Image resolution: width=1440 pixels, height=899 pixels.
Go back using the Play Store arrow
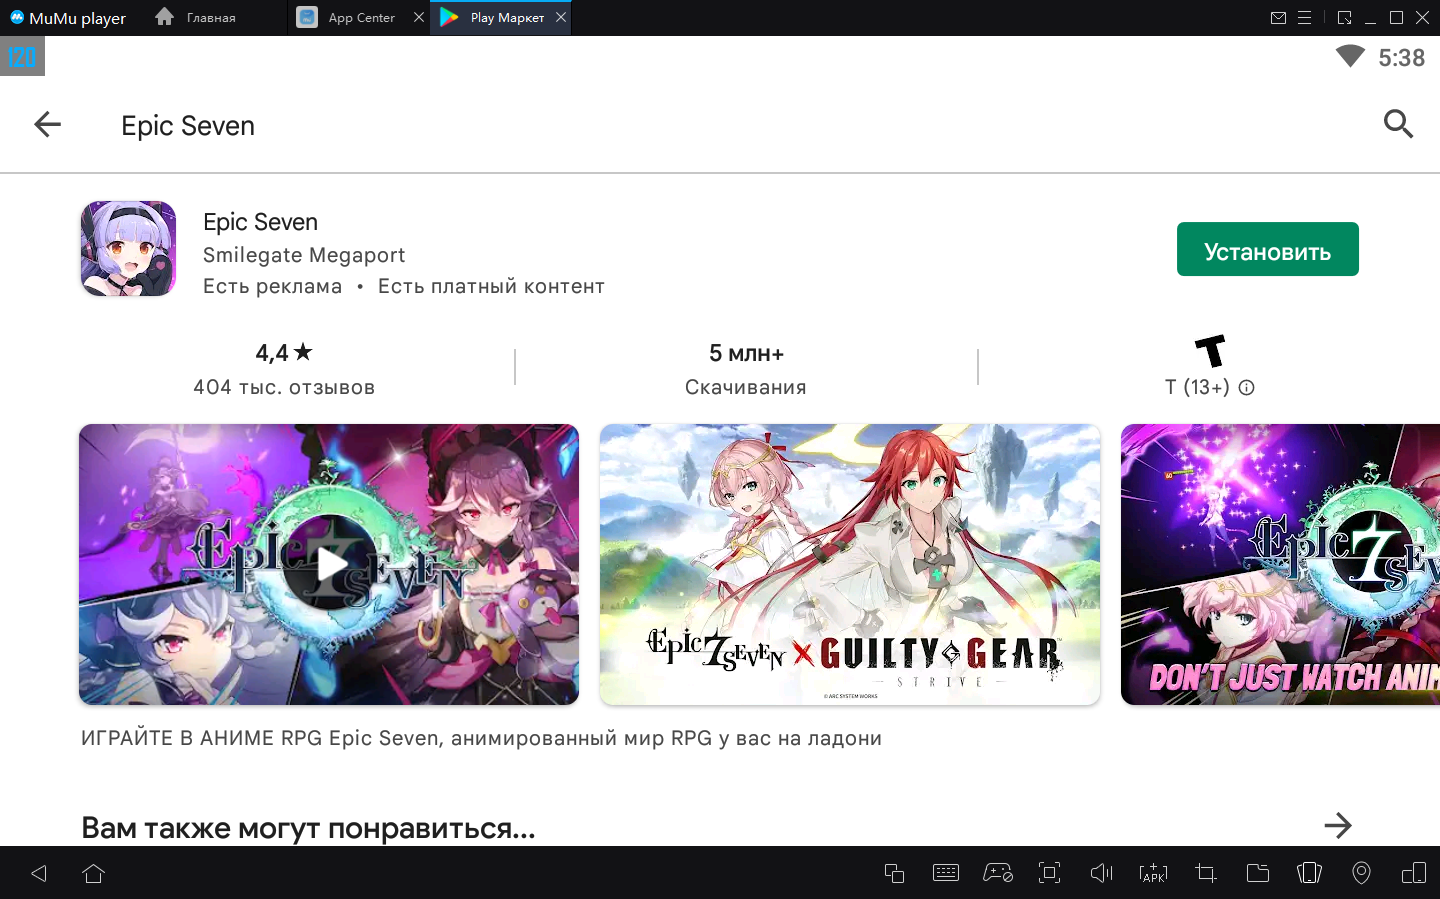coord(47,125)
